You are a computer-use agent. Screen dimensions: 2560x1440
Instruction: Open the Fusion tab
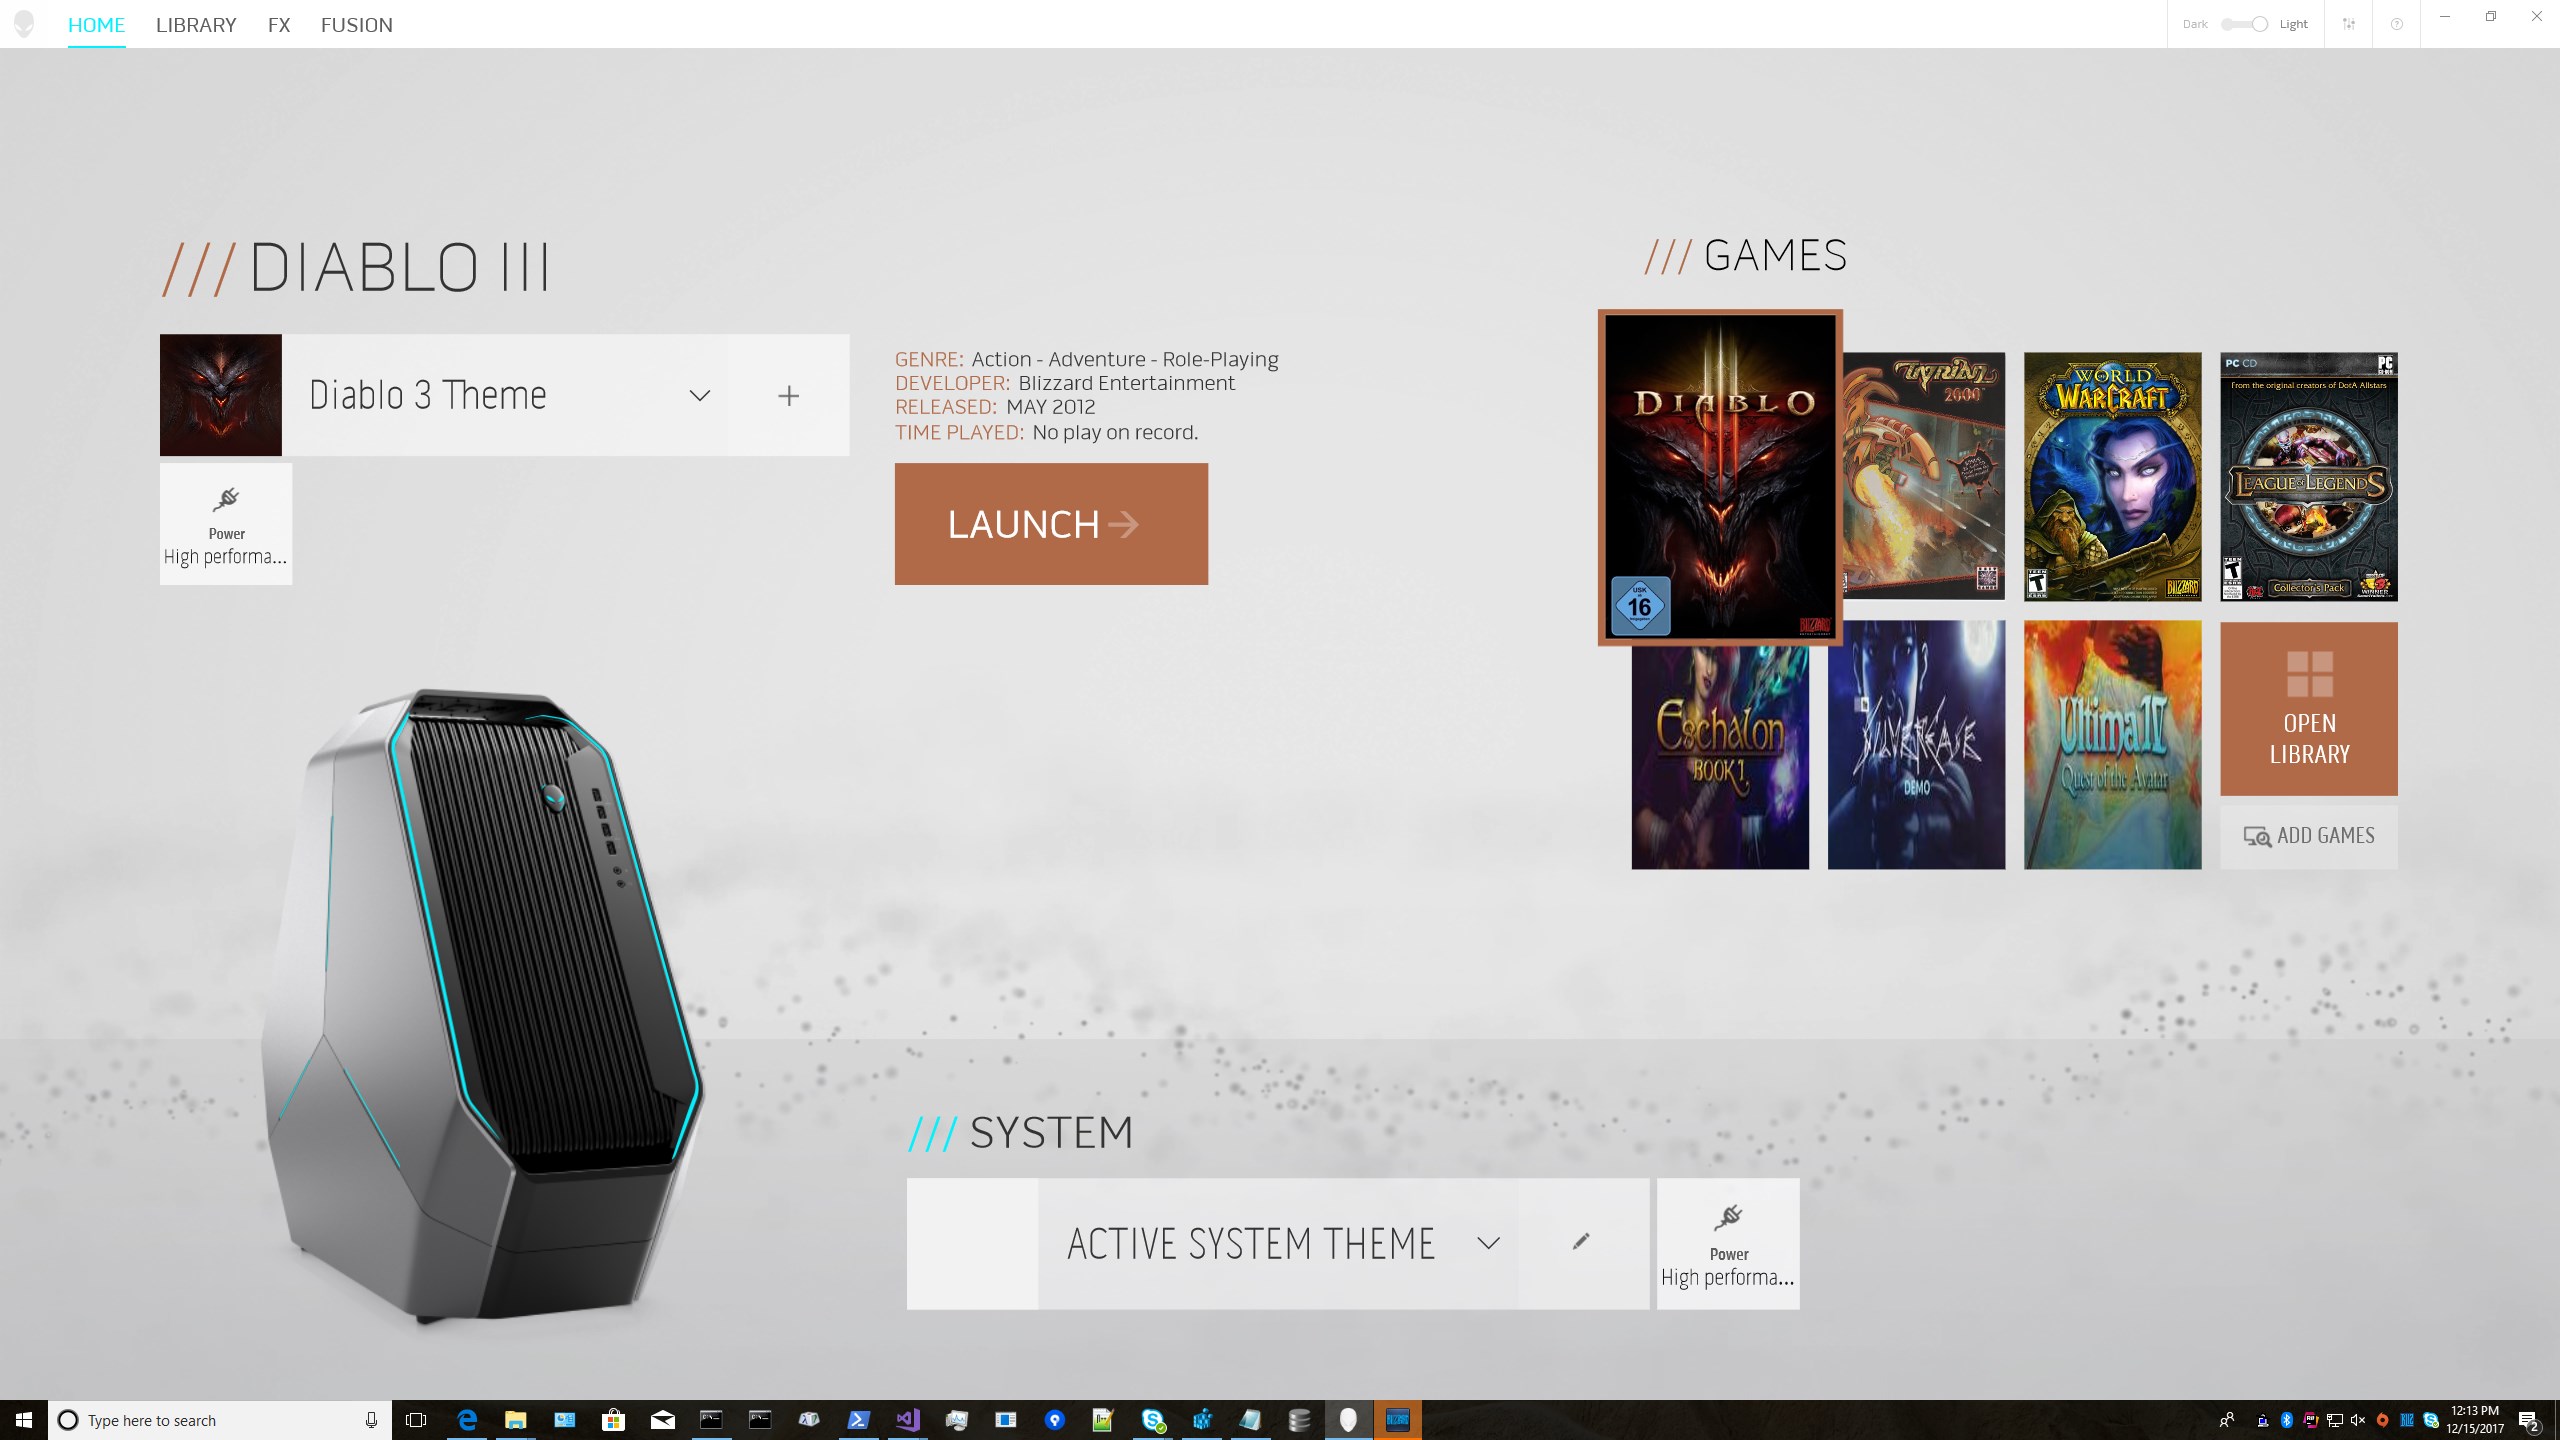(356, 25)
